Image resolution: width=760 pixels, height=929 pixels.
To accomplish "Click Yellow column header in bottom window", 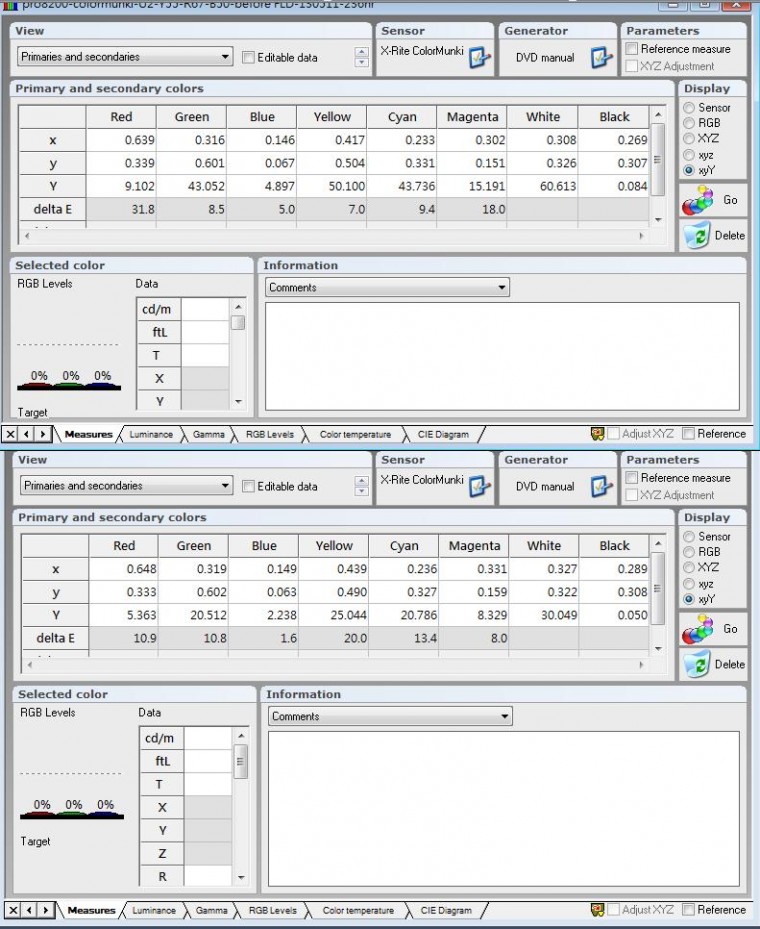I will [x=334, y=546].
